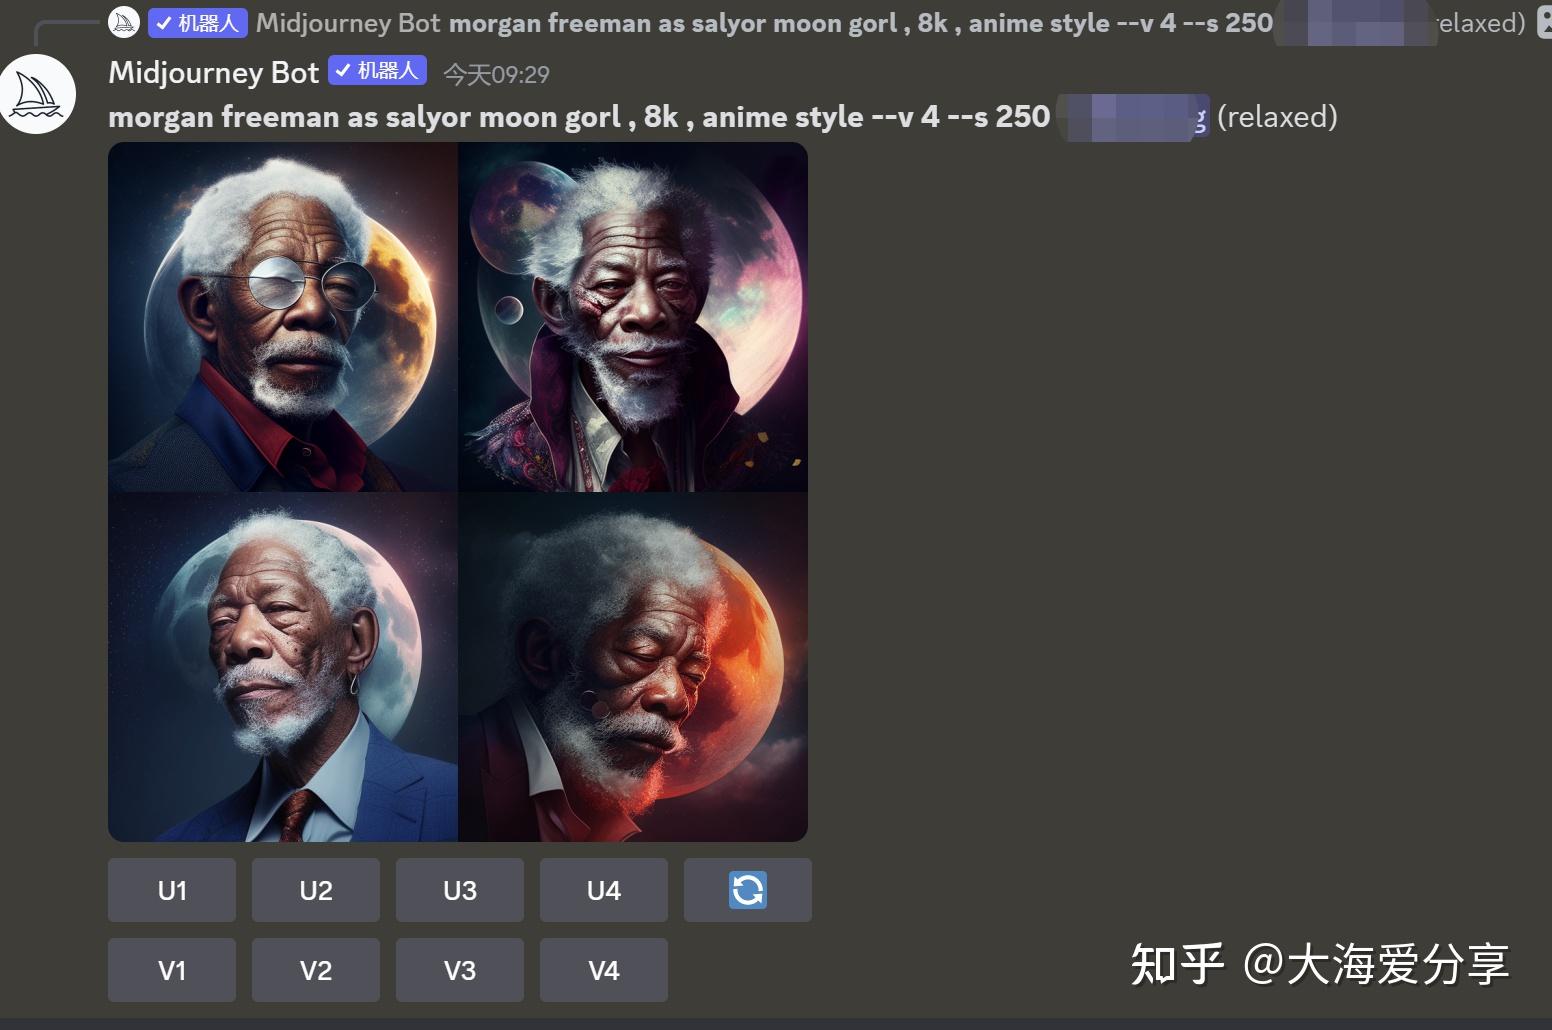Click the re-roll refresh arrows button
Image resolution: width=1552 pixels, height=1030 pixels.
[748, 890]
